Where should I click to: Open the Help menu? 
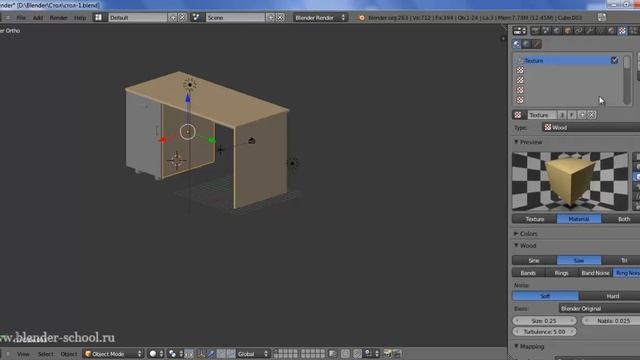point(80,18)
